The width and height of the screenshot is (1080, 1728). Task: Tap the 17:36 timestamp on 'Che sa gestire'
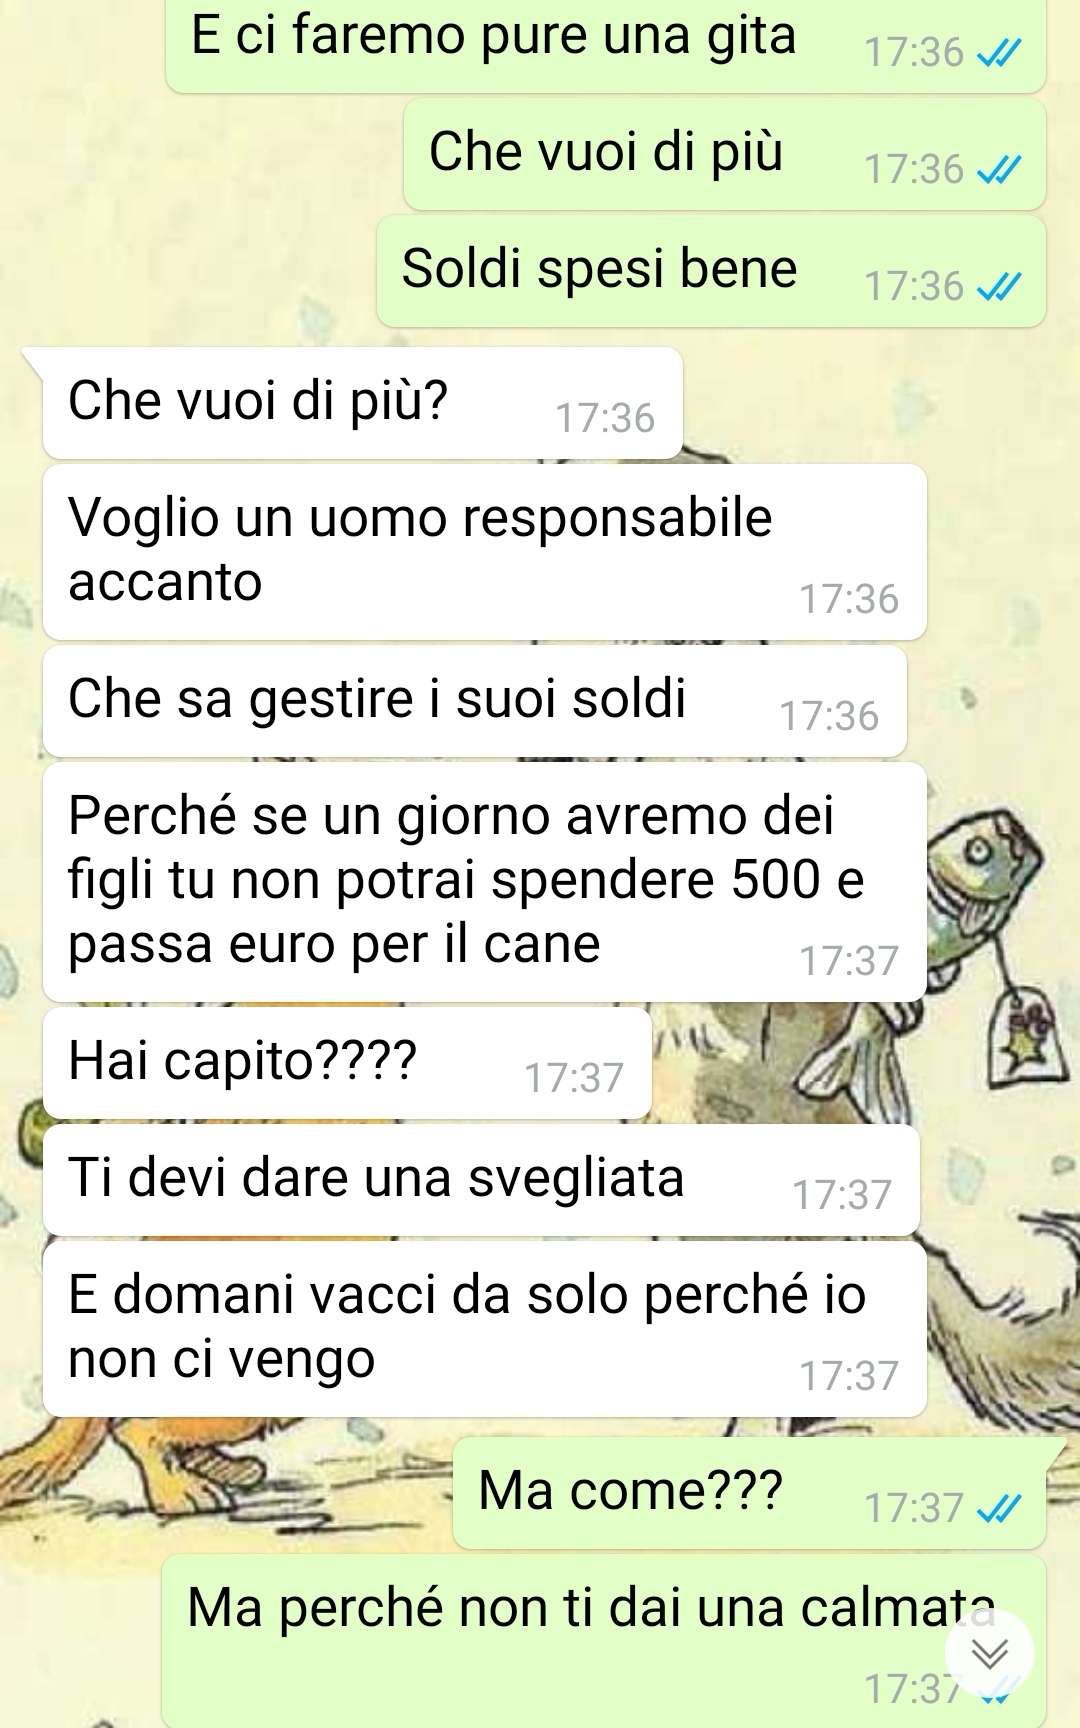coord(829,717)
